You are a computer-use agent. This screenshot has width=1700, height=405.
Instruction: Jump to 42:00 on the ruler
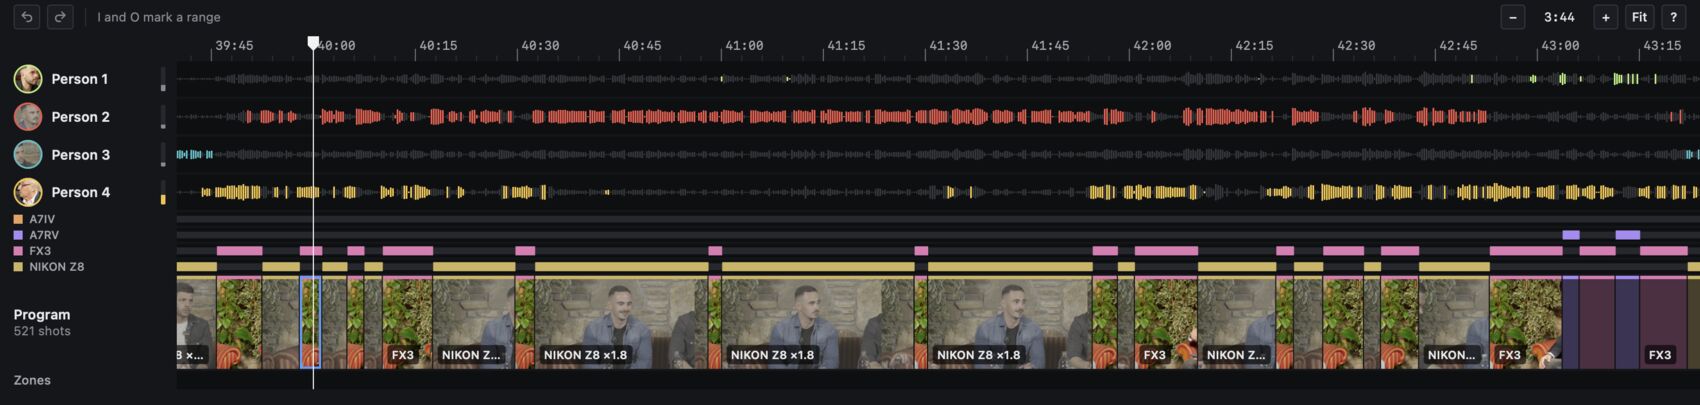click(1152, 46)
